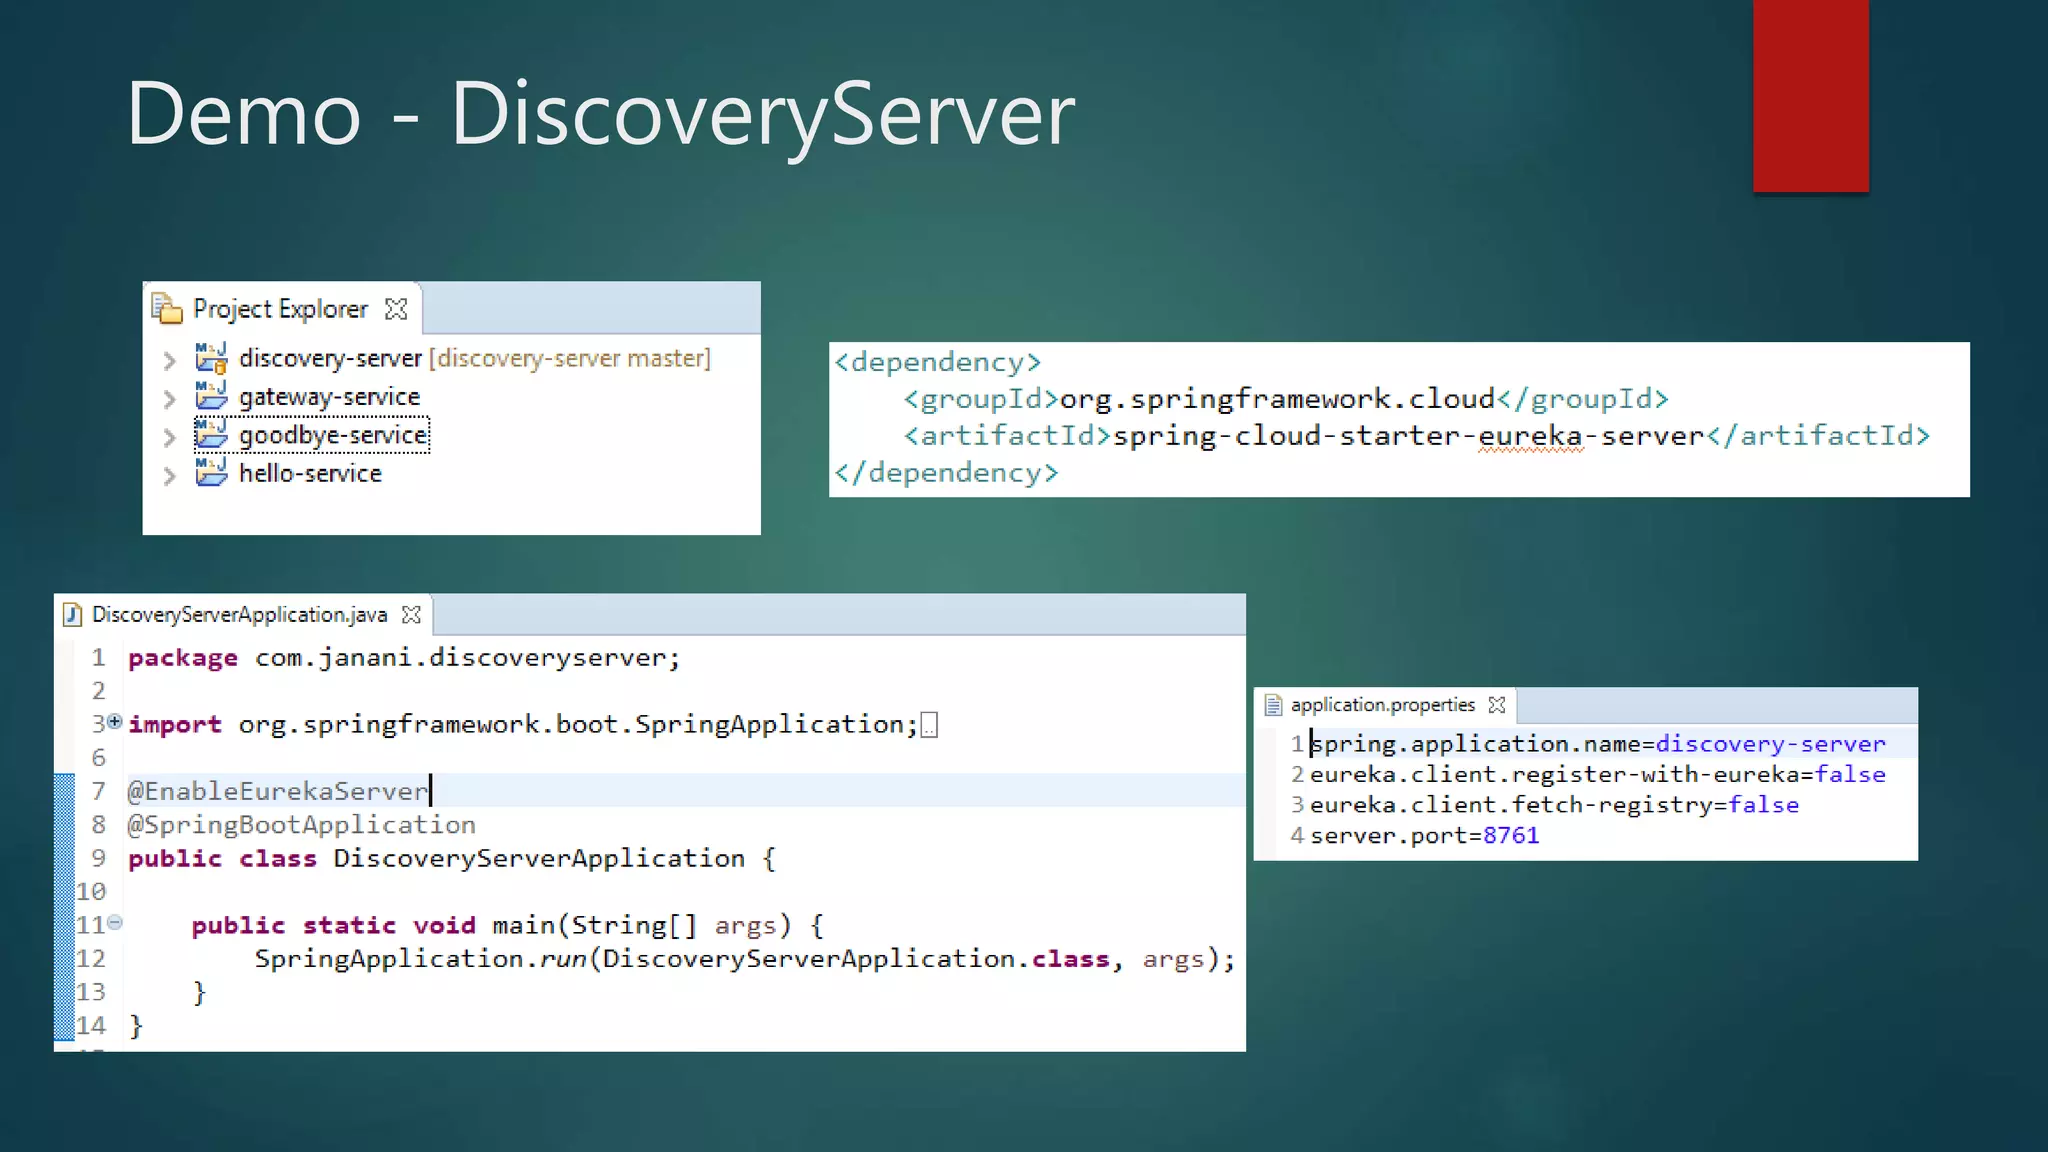Click the eureka.client.fetch-registry=false line
Image resolution: width=2048 pixels, height=1152 pixels.
(1554, 805)
